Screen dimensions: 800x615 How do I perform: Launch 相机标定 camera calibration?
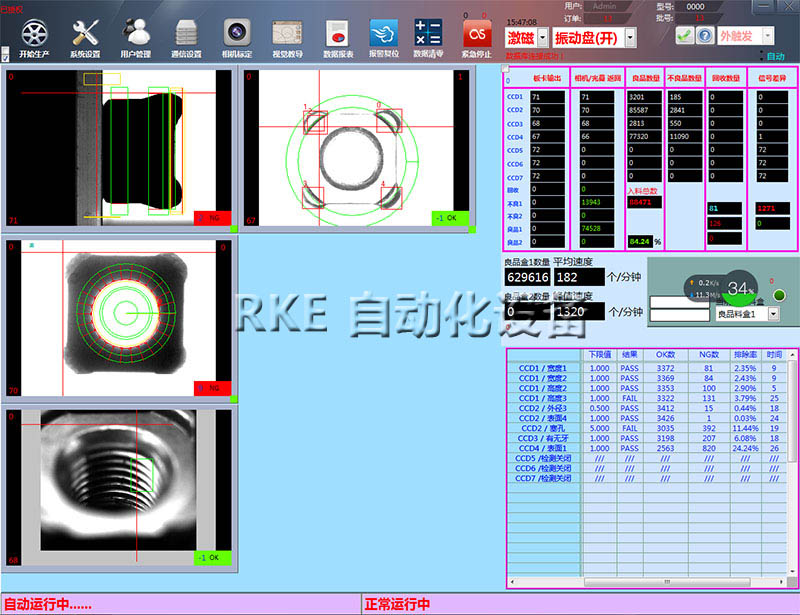point(237,32)
